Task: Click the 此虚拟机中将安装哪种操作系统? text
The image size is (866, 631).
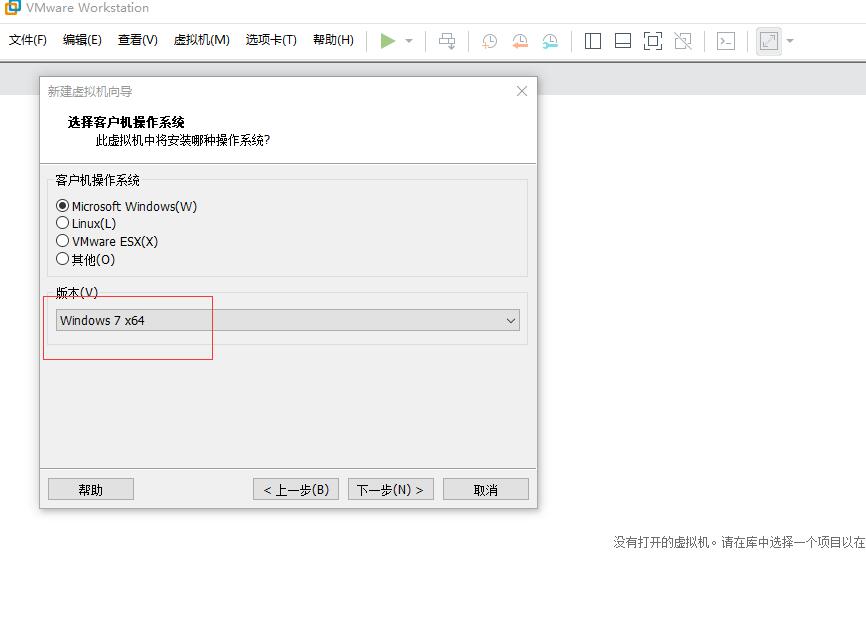Action: click(x=183, y=140)
